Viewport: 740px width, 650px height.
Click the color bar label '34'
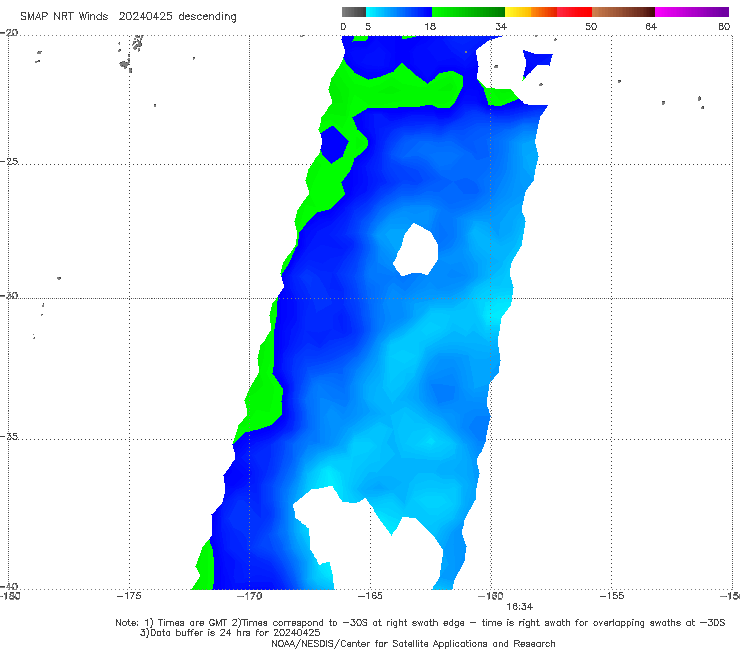(501, 26)
